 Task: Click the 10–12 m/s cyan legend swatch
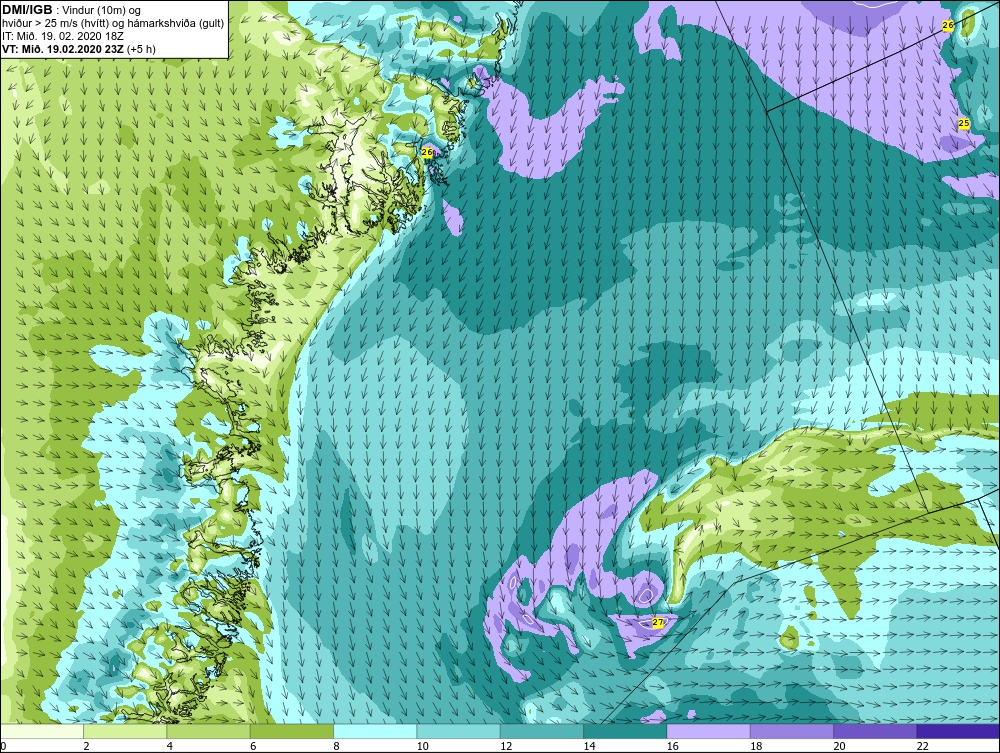459,731
